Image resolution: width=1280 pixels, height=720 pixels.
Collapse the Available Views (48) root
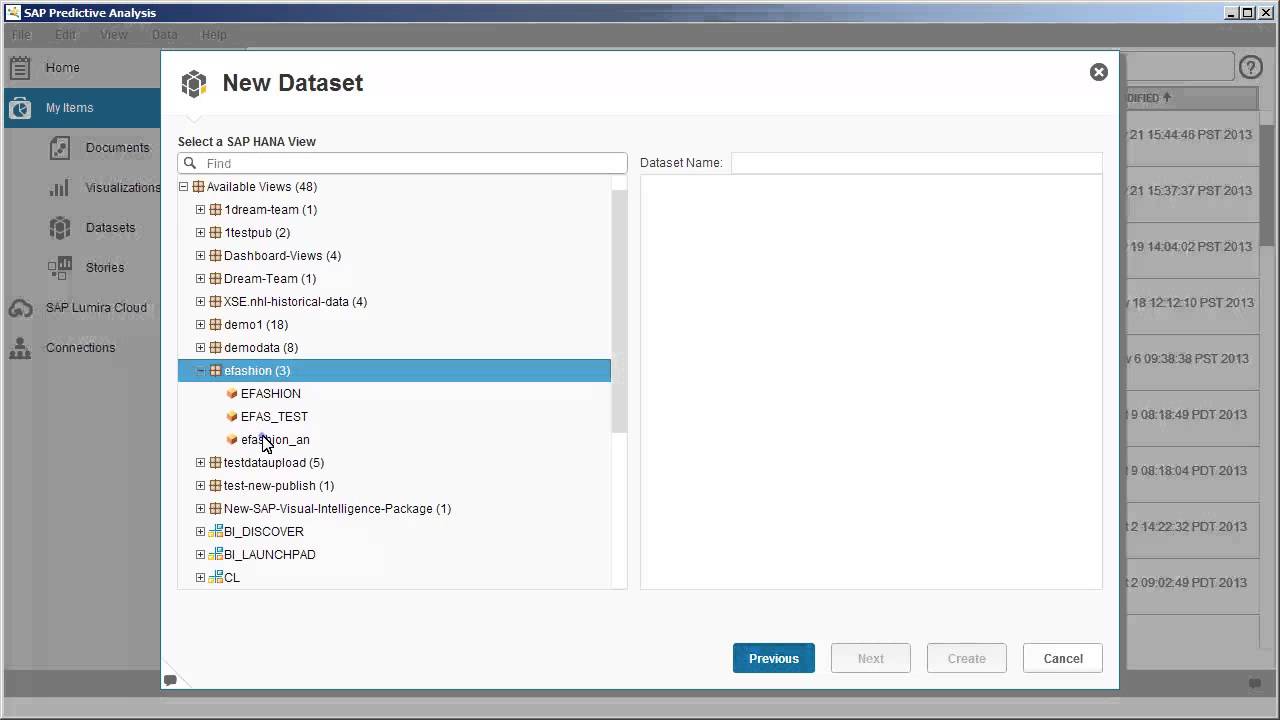pos(184,187)
